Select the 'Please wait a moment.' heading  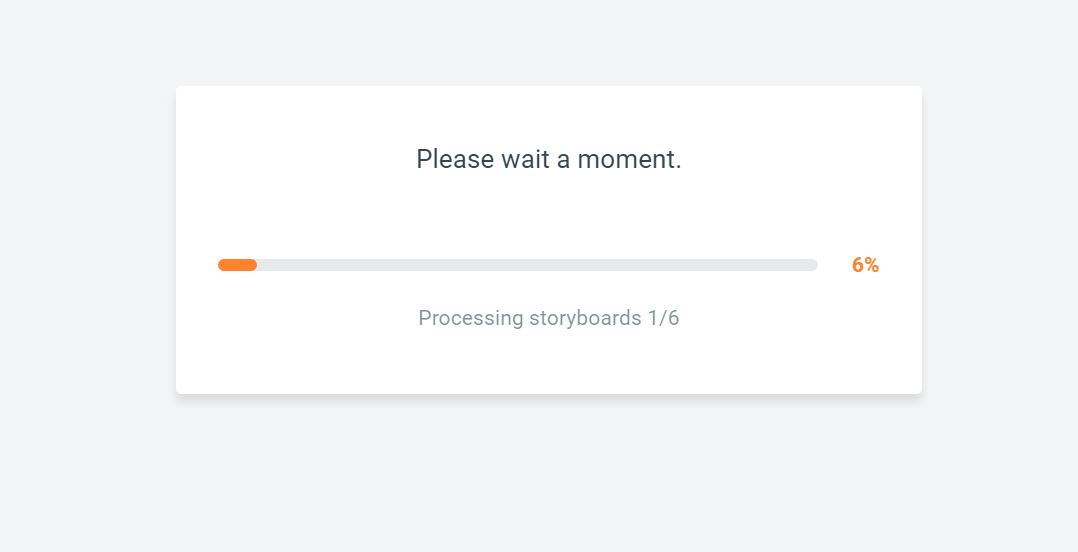(548, 159)
